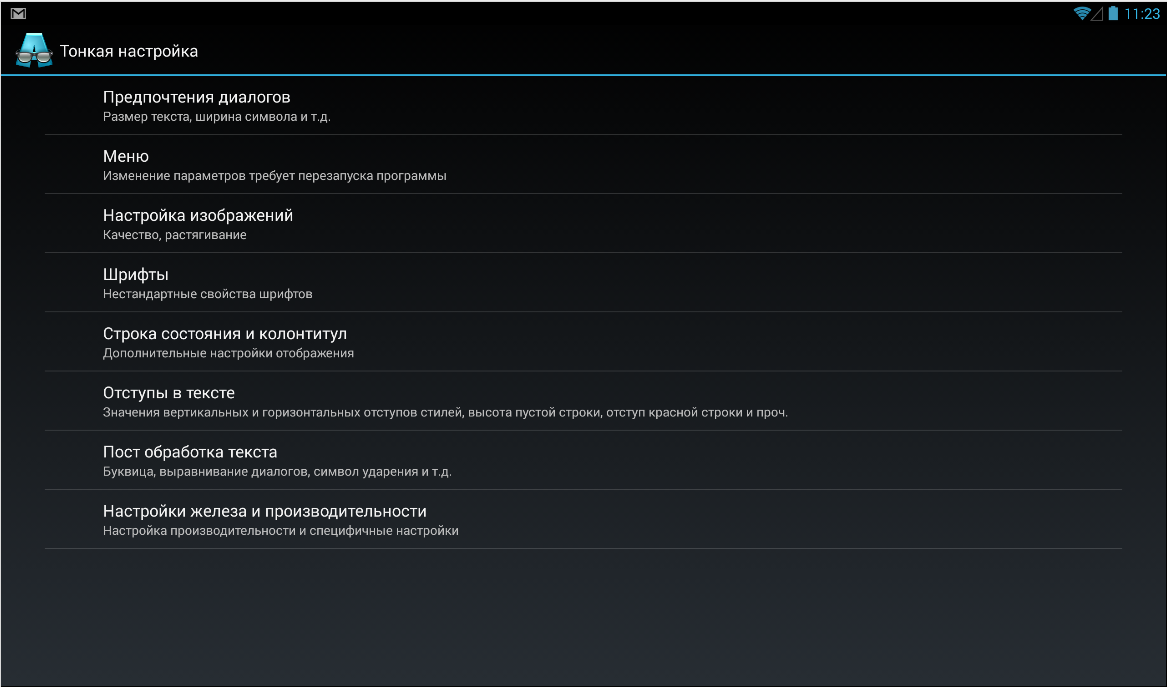Image resolution: width=1167 pixels, height=687 pixels.
Task: Tap the battery status icon
Action: 1112,14
